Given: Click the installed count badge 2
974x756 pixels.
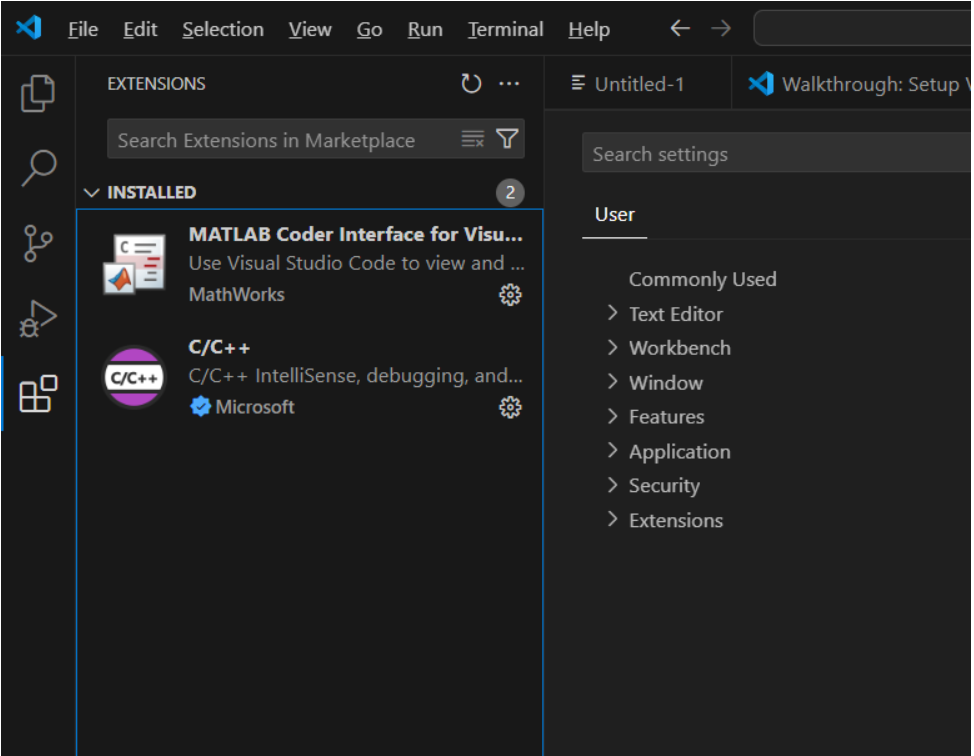Looking at the screenshot, I should click(510, 193).
